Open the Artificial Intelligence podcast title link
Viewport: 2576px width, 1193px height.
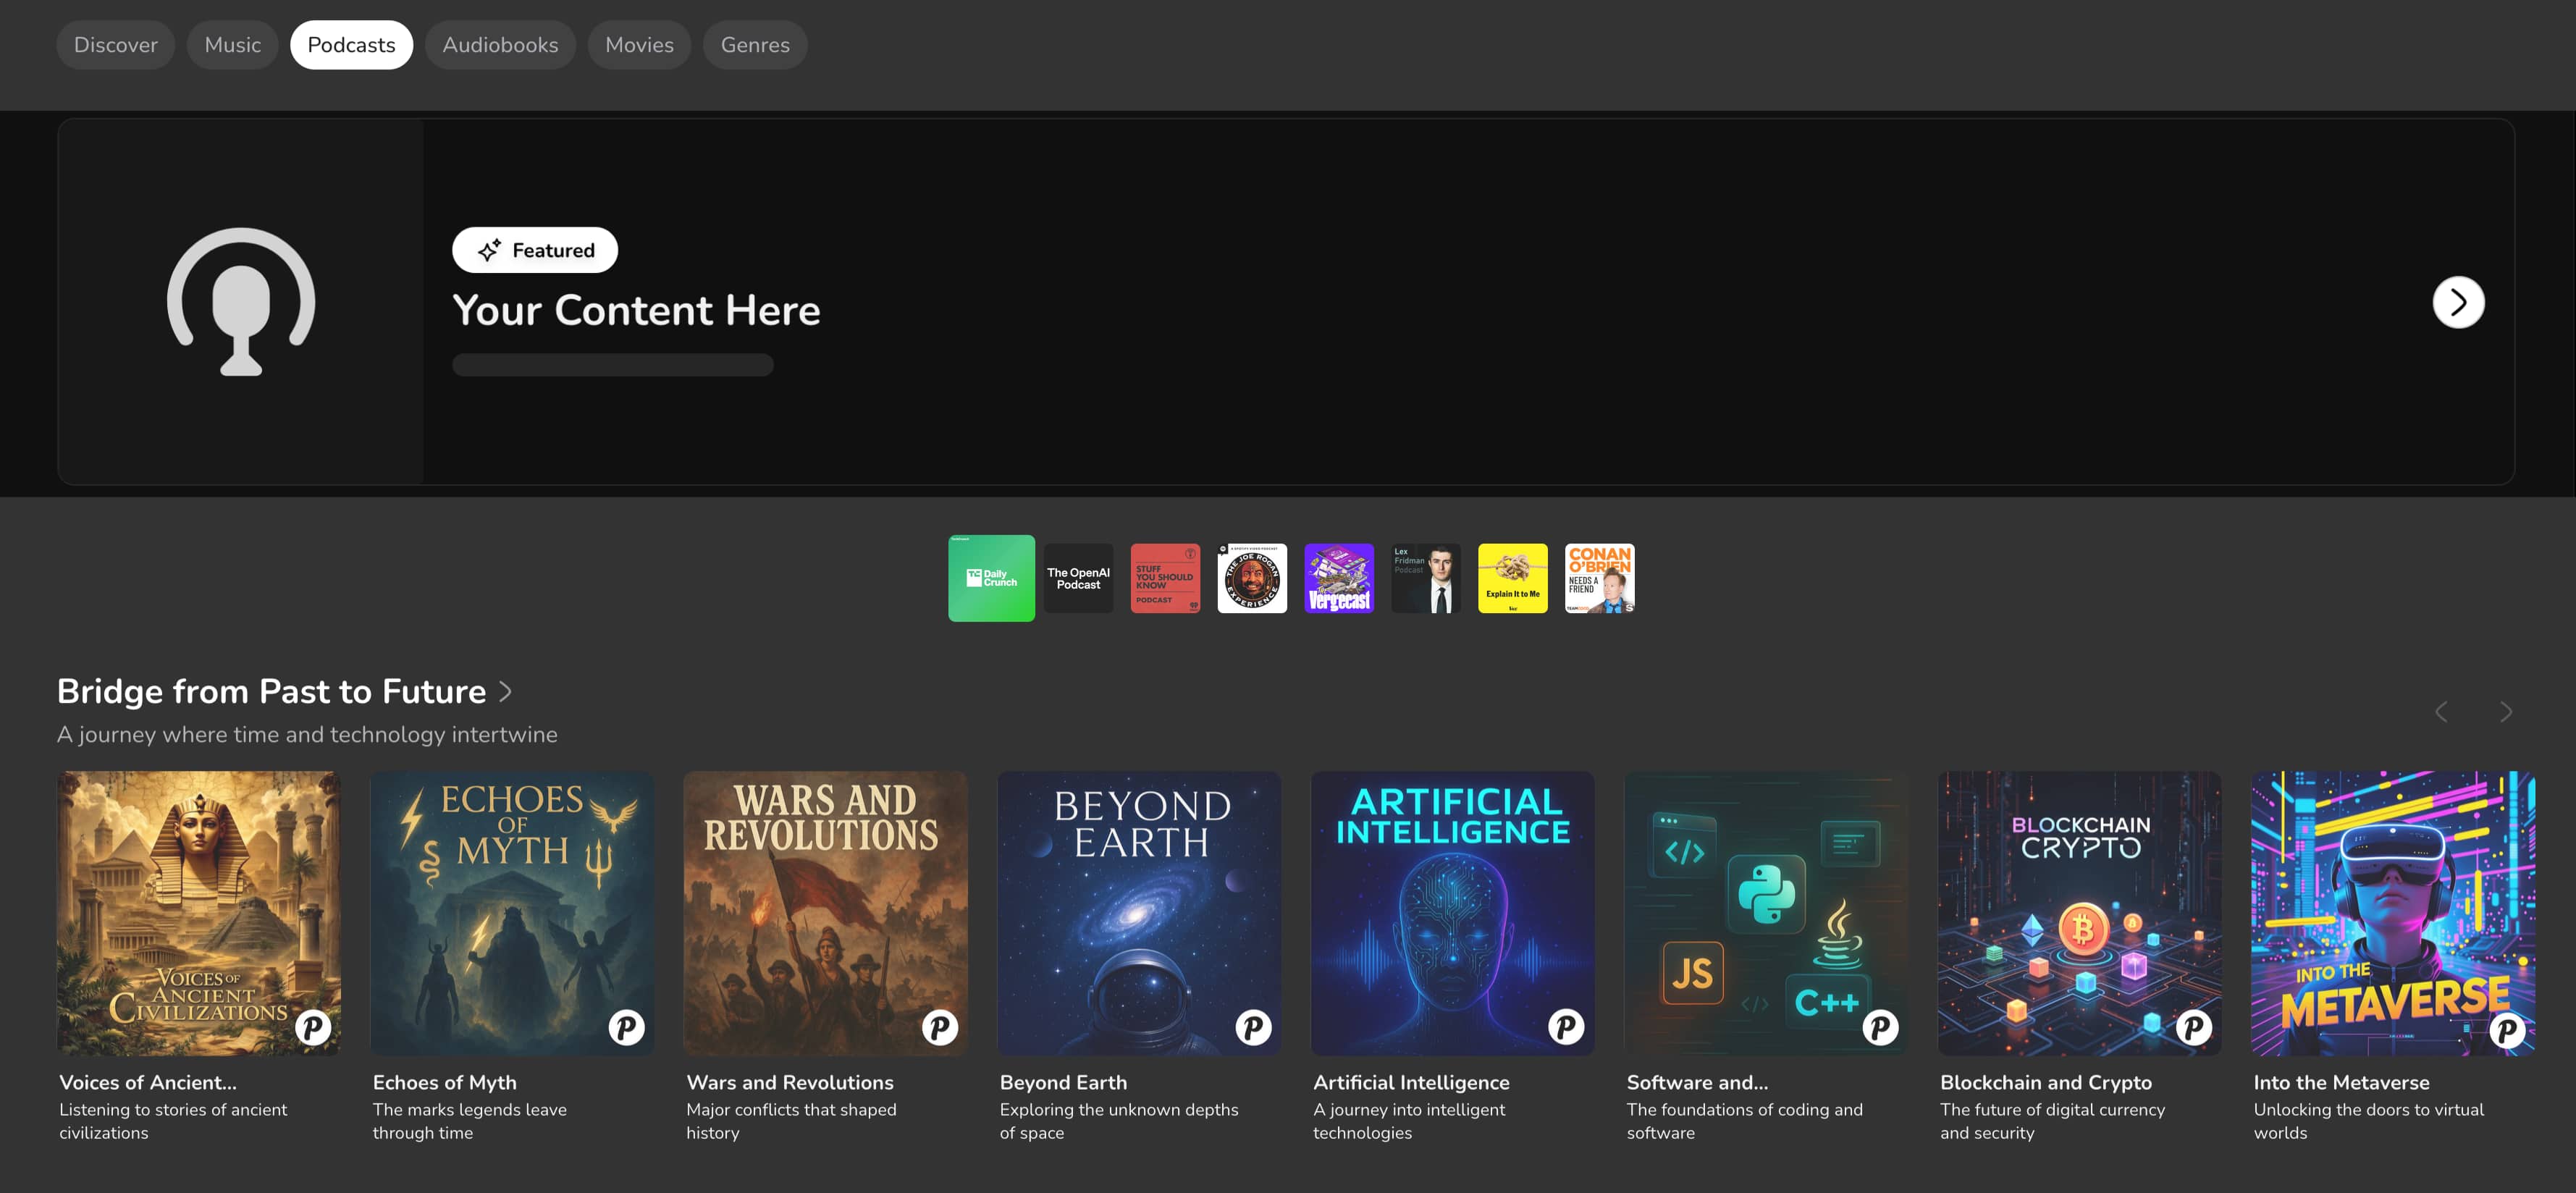tap(1410, 1082)
